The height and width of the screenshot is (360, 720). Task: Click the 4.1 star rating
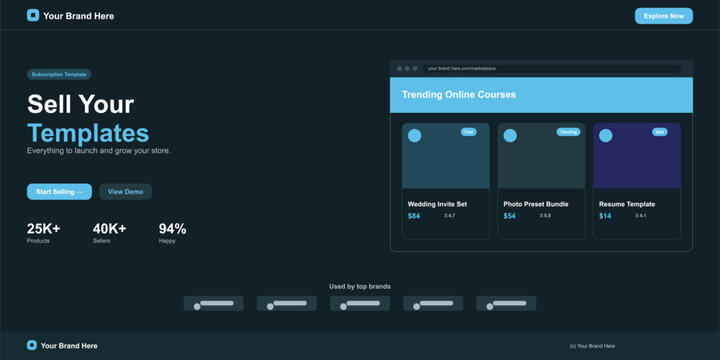(x=641, y=215)
